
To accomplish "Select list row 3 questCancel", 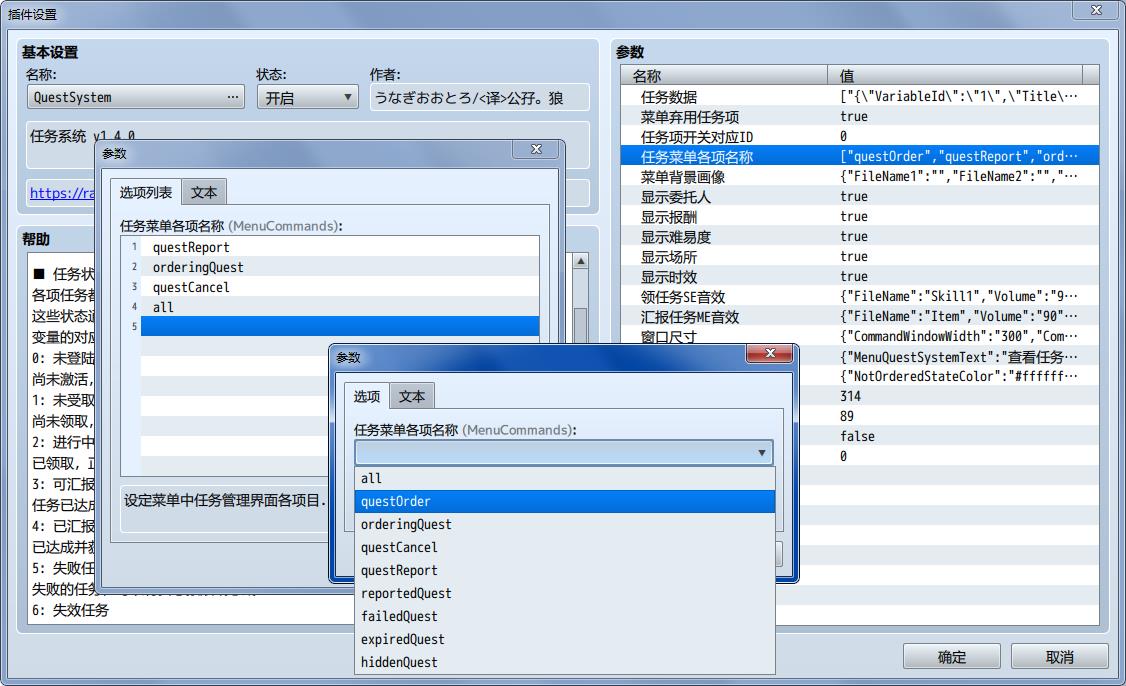I will point(340,287).
